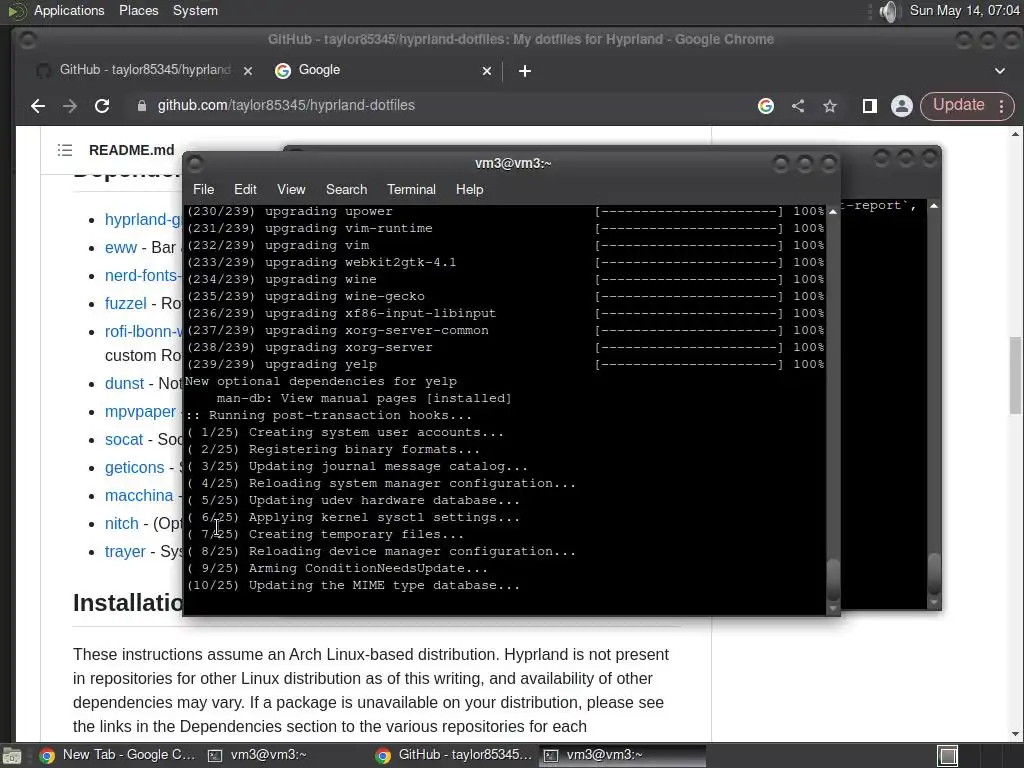Click front terminal scrollbar down arrow
The width and height of the screenshot is (1024, 768).
click(833, 608)
